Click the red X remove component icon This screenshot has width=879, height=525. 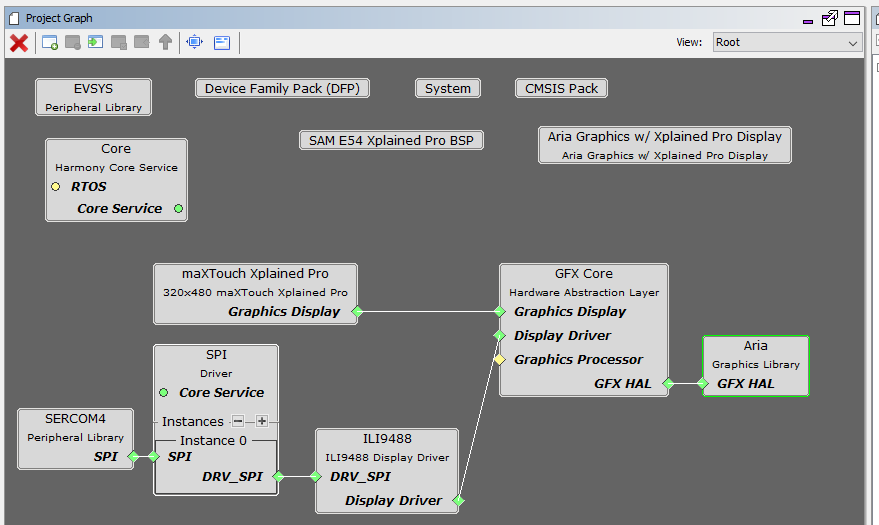(19, 43)
